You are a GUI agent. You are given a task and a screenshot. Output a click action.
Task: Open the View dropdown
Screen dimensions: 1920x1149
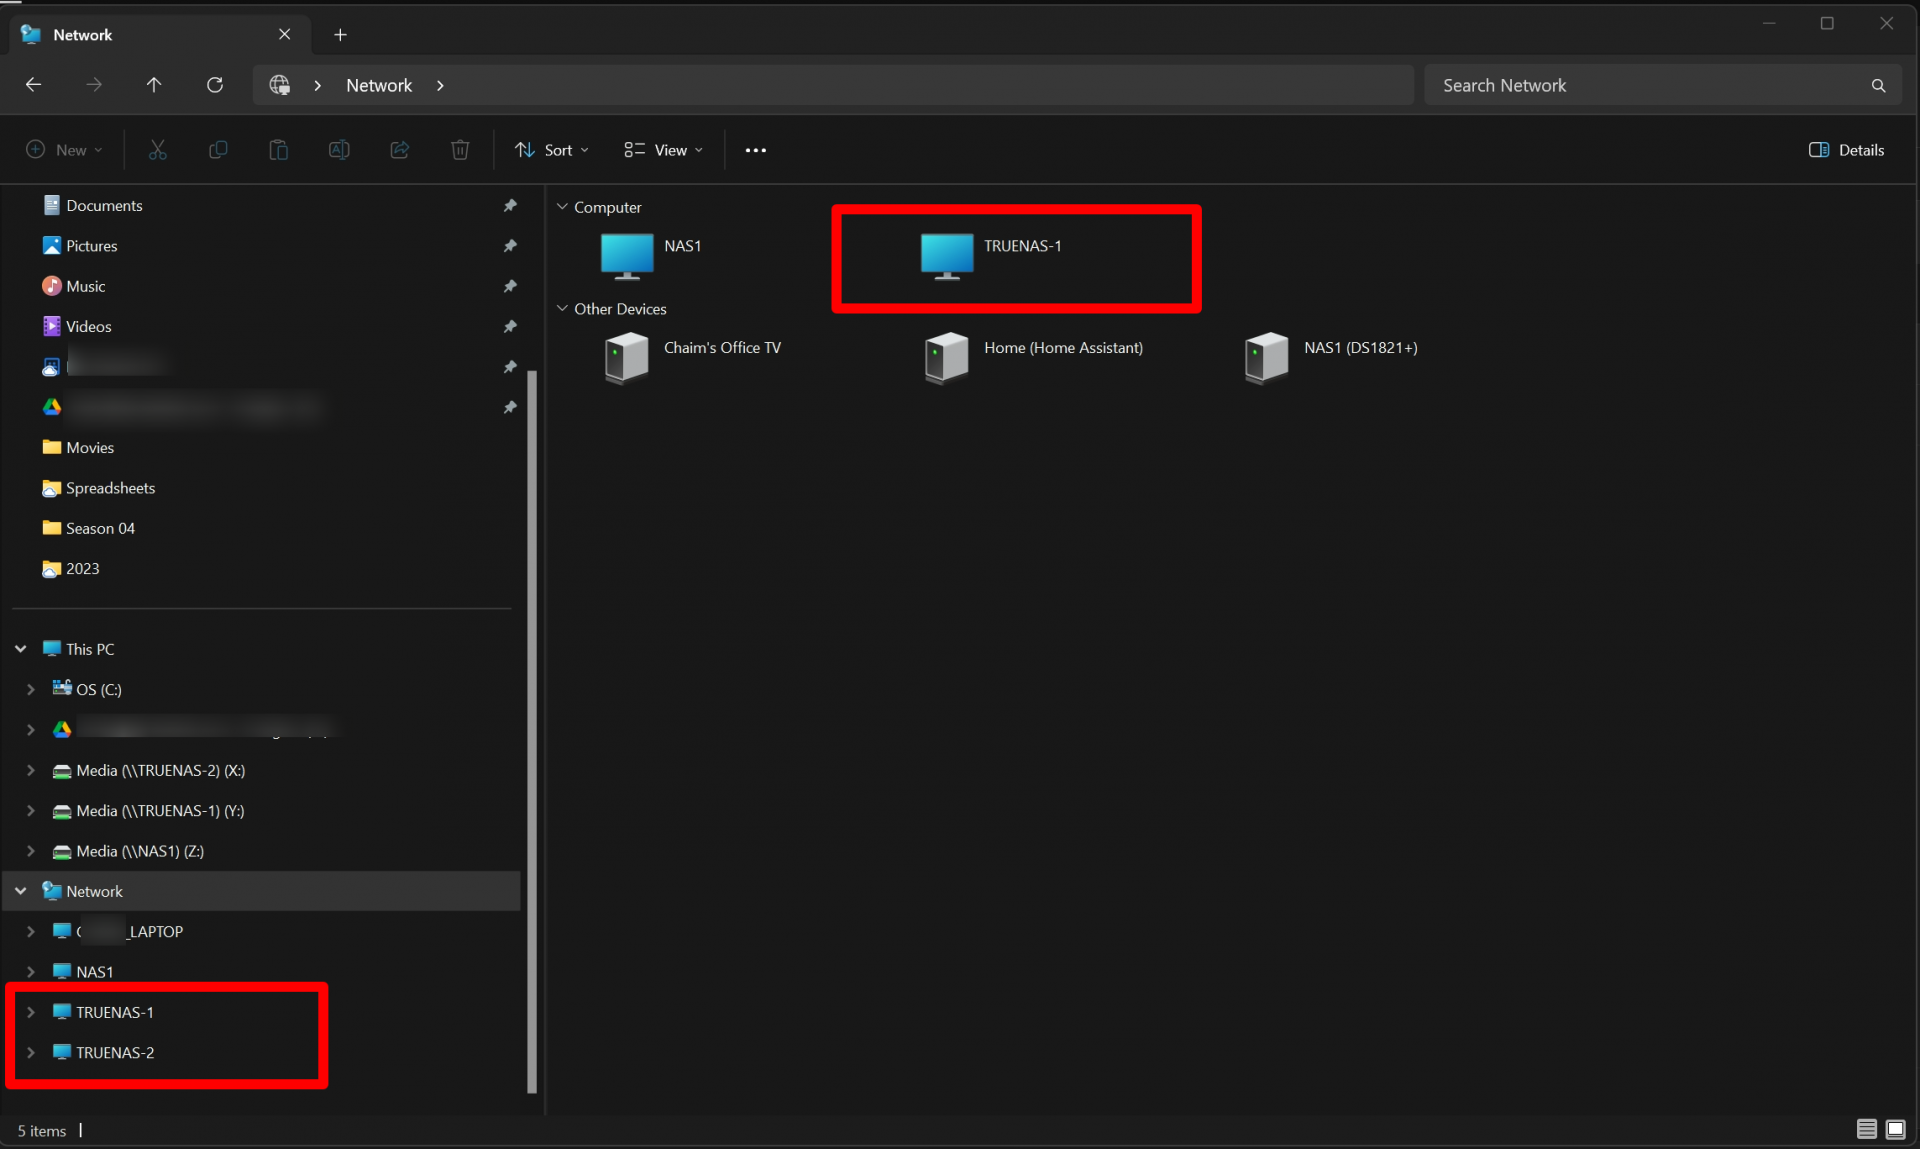point(663,150)
